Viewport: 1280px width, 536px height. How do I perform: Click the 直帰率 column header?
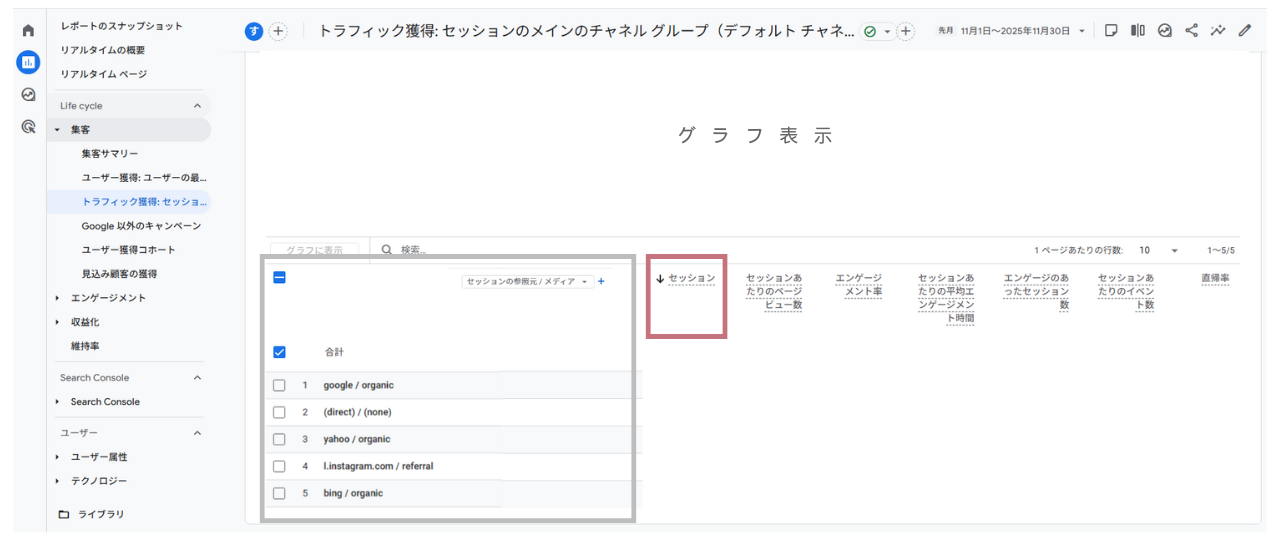coord(1215,278)
